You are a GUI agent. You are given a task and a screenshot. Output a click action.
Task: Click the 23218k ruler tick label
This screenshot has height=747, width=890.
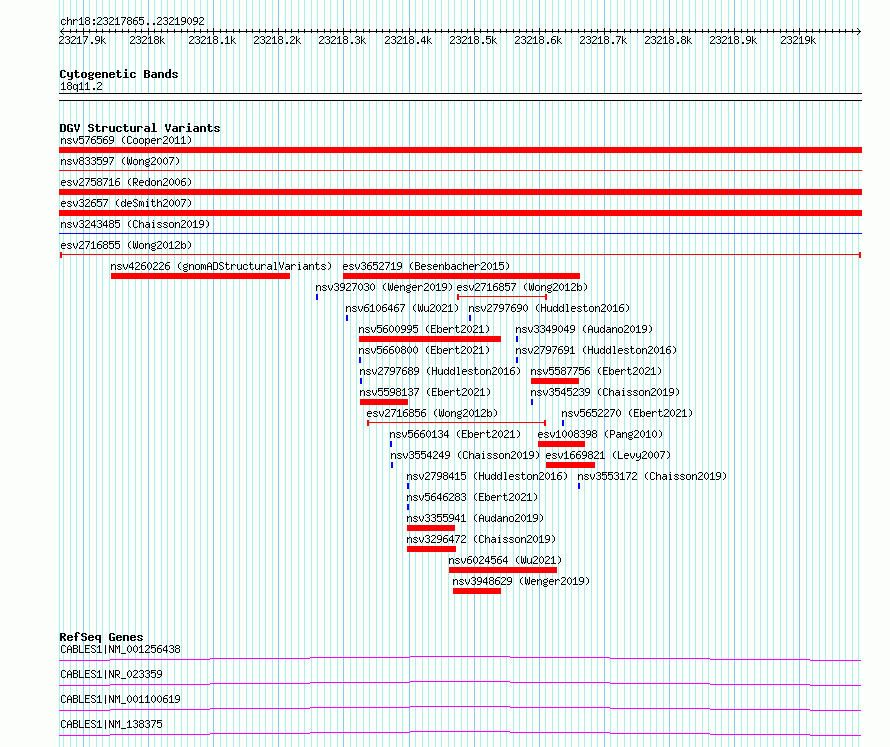147,40
